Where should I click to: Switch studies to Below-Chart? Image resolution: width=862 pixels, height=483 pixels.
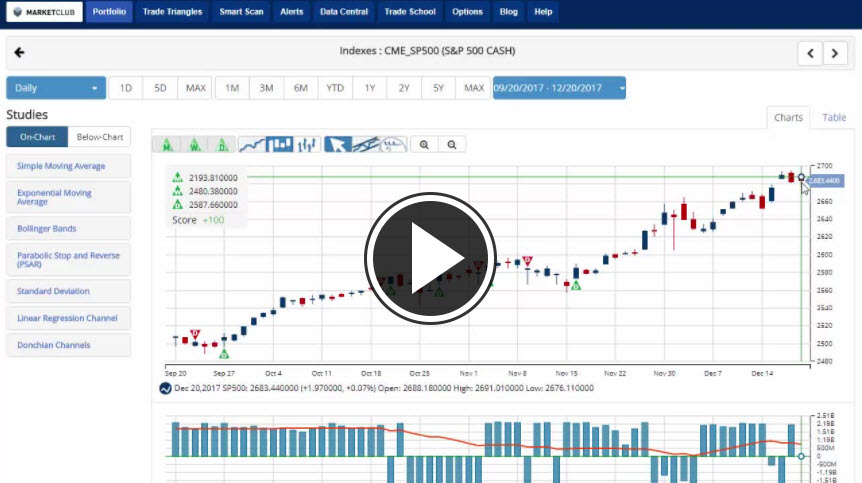pos(100,137)
